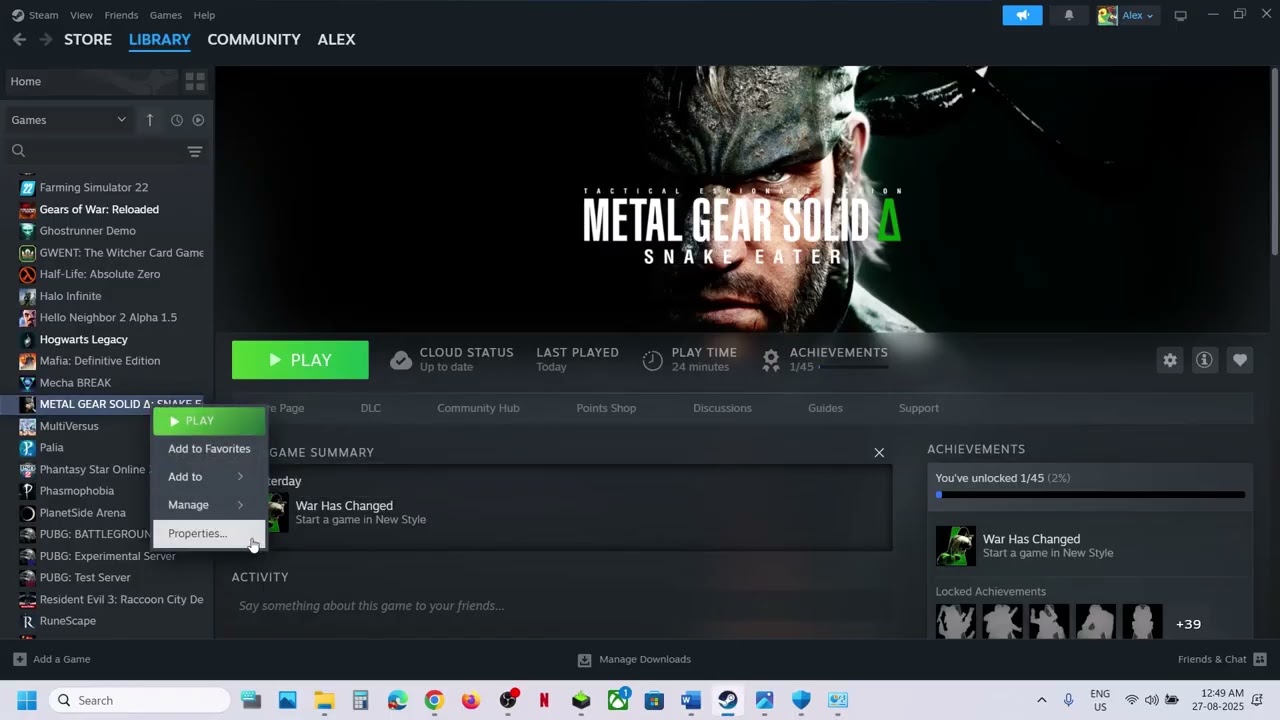This screenshot has width=1280, height=720.
Task: Open the DLC tab
Action: [x=371, y=408]
